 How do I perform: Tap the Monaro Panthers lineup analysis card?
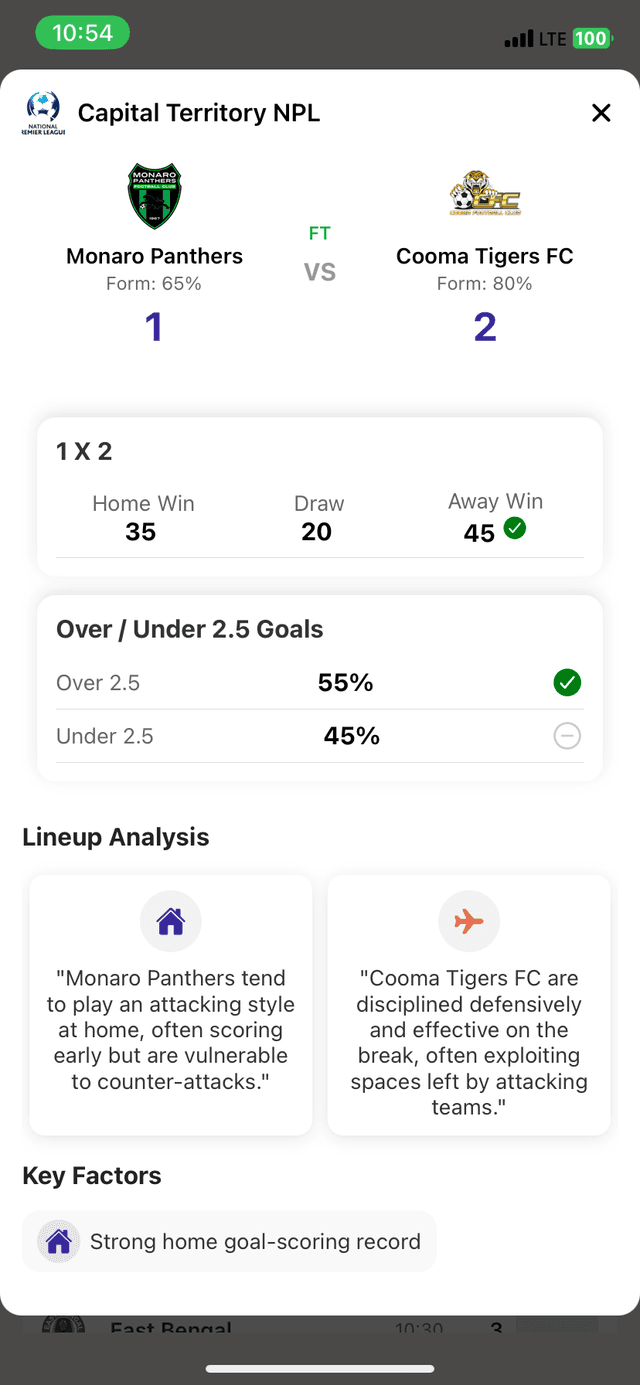click(171, 1005)
